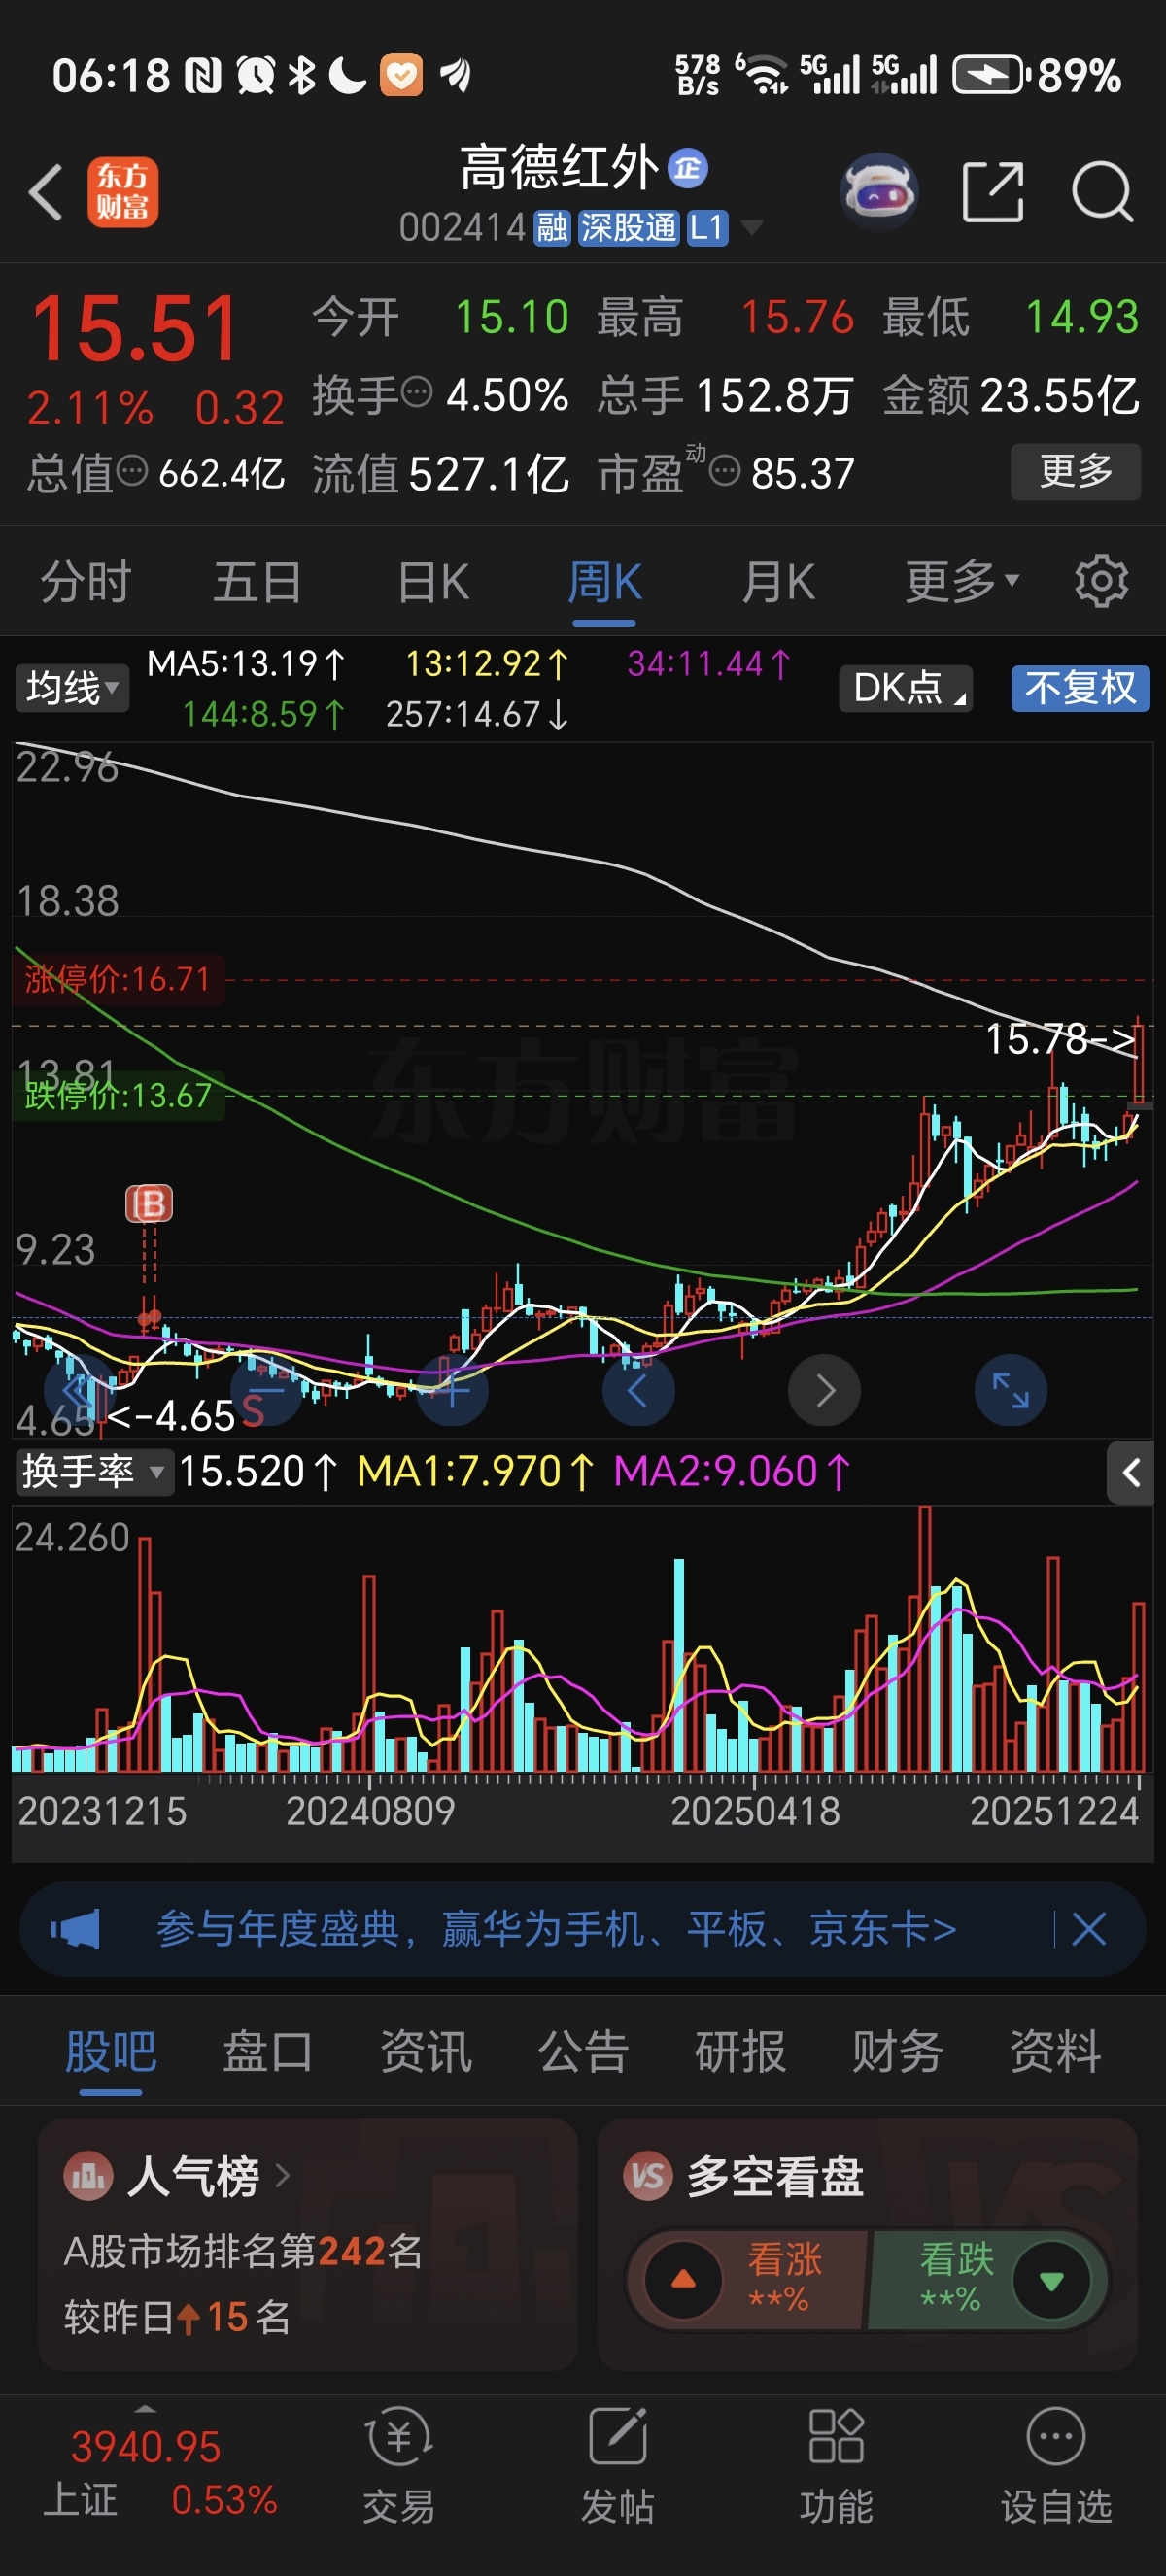The width and height of the screenshot is (1166, 2576).
Task: Move chart right with arrow button
Action: (824, 1390)
